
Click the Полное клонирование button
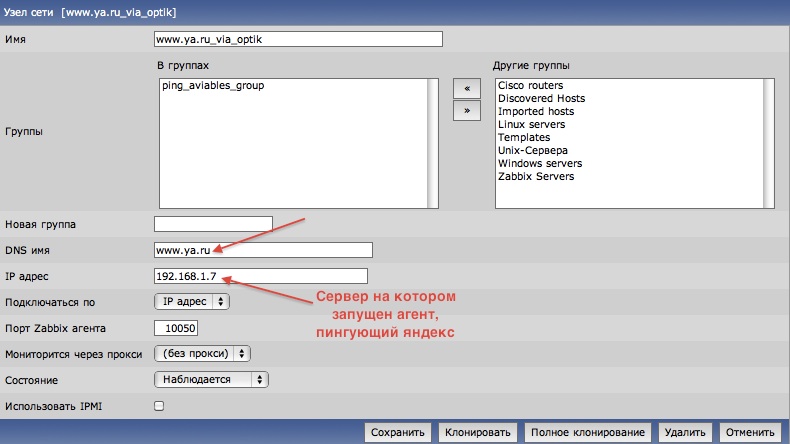[x=586, y=433]
